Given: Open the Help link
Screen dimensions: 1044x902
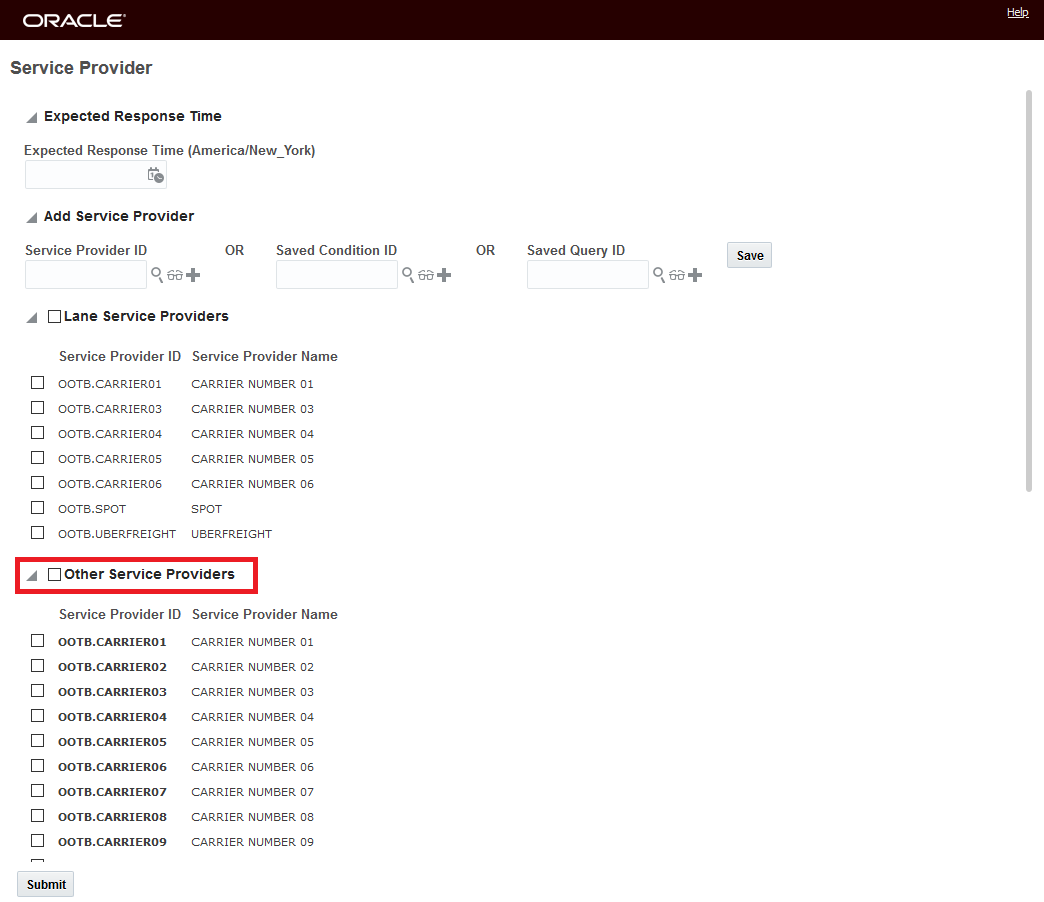Looking at the screenshot, I should coord(1017,12).
